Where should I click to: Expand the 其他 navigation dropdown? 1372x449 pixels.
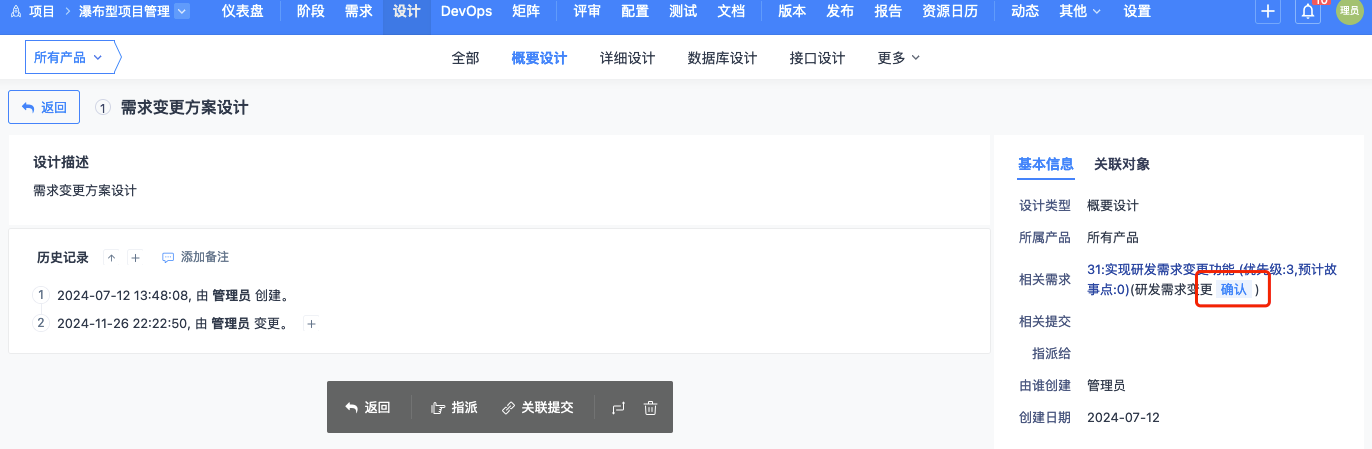tap(1080, 12)
